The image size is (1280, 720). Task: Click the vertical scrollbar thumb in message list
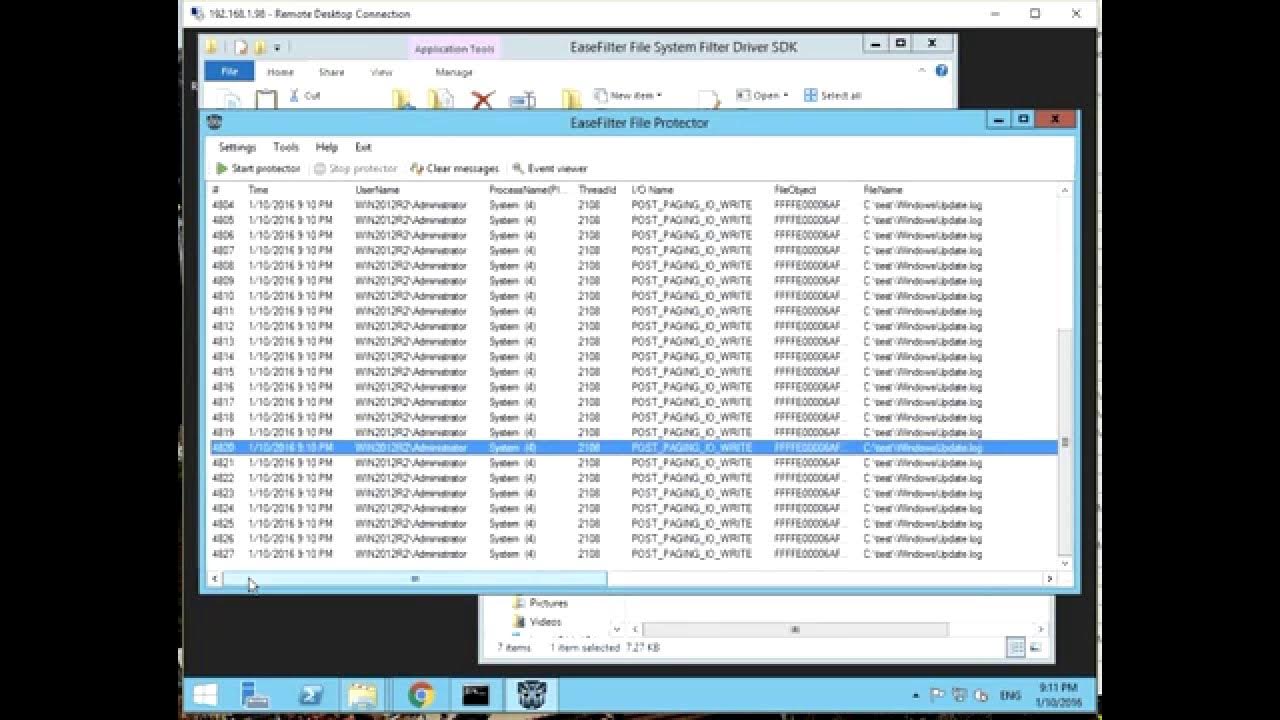click(x=1065, y=443)
